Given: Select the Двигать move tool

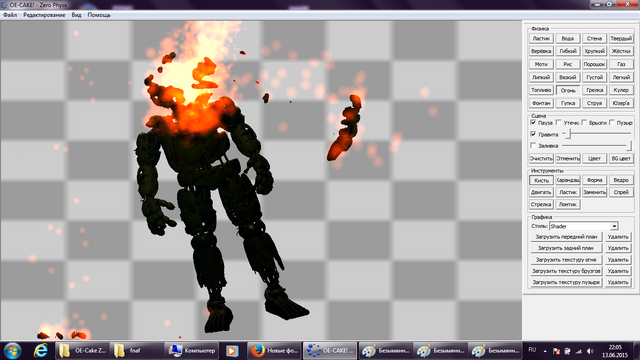Looking at the screenshot, I should pyautogui.click(x=541, y=192).
